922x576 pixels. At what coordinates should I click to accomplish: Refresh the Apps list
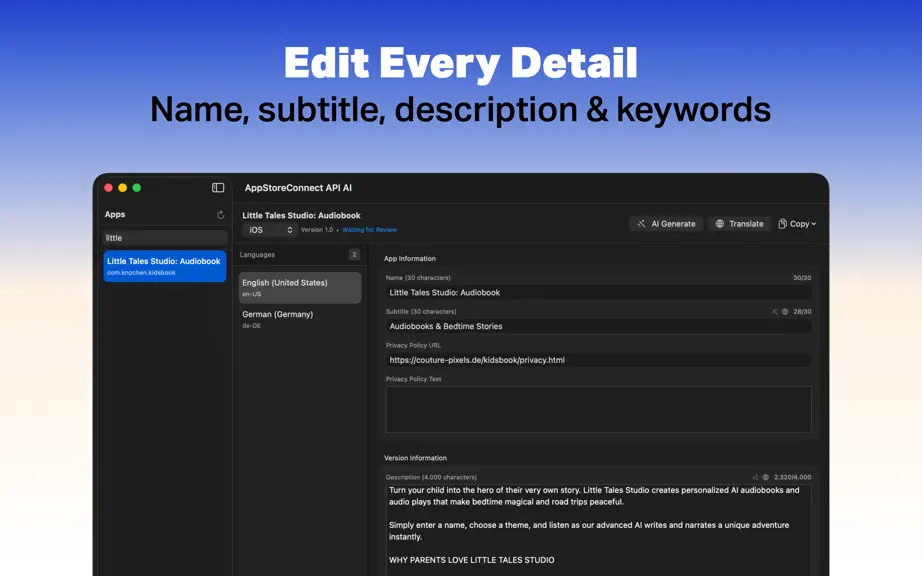(221, 215)
